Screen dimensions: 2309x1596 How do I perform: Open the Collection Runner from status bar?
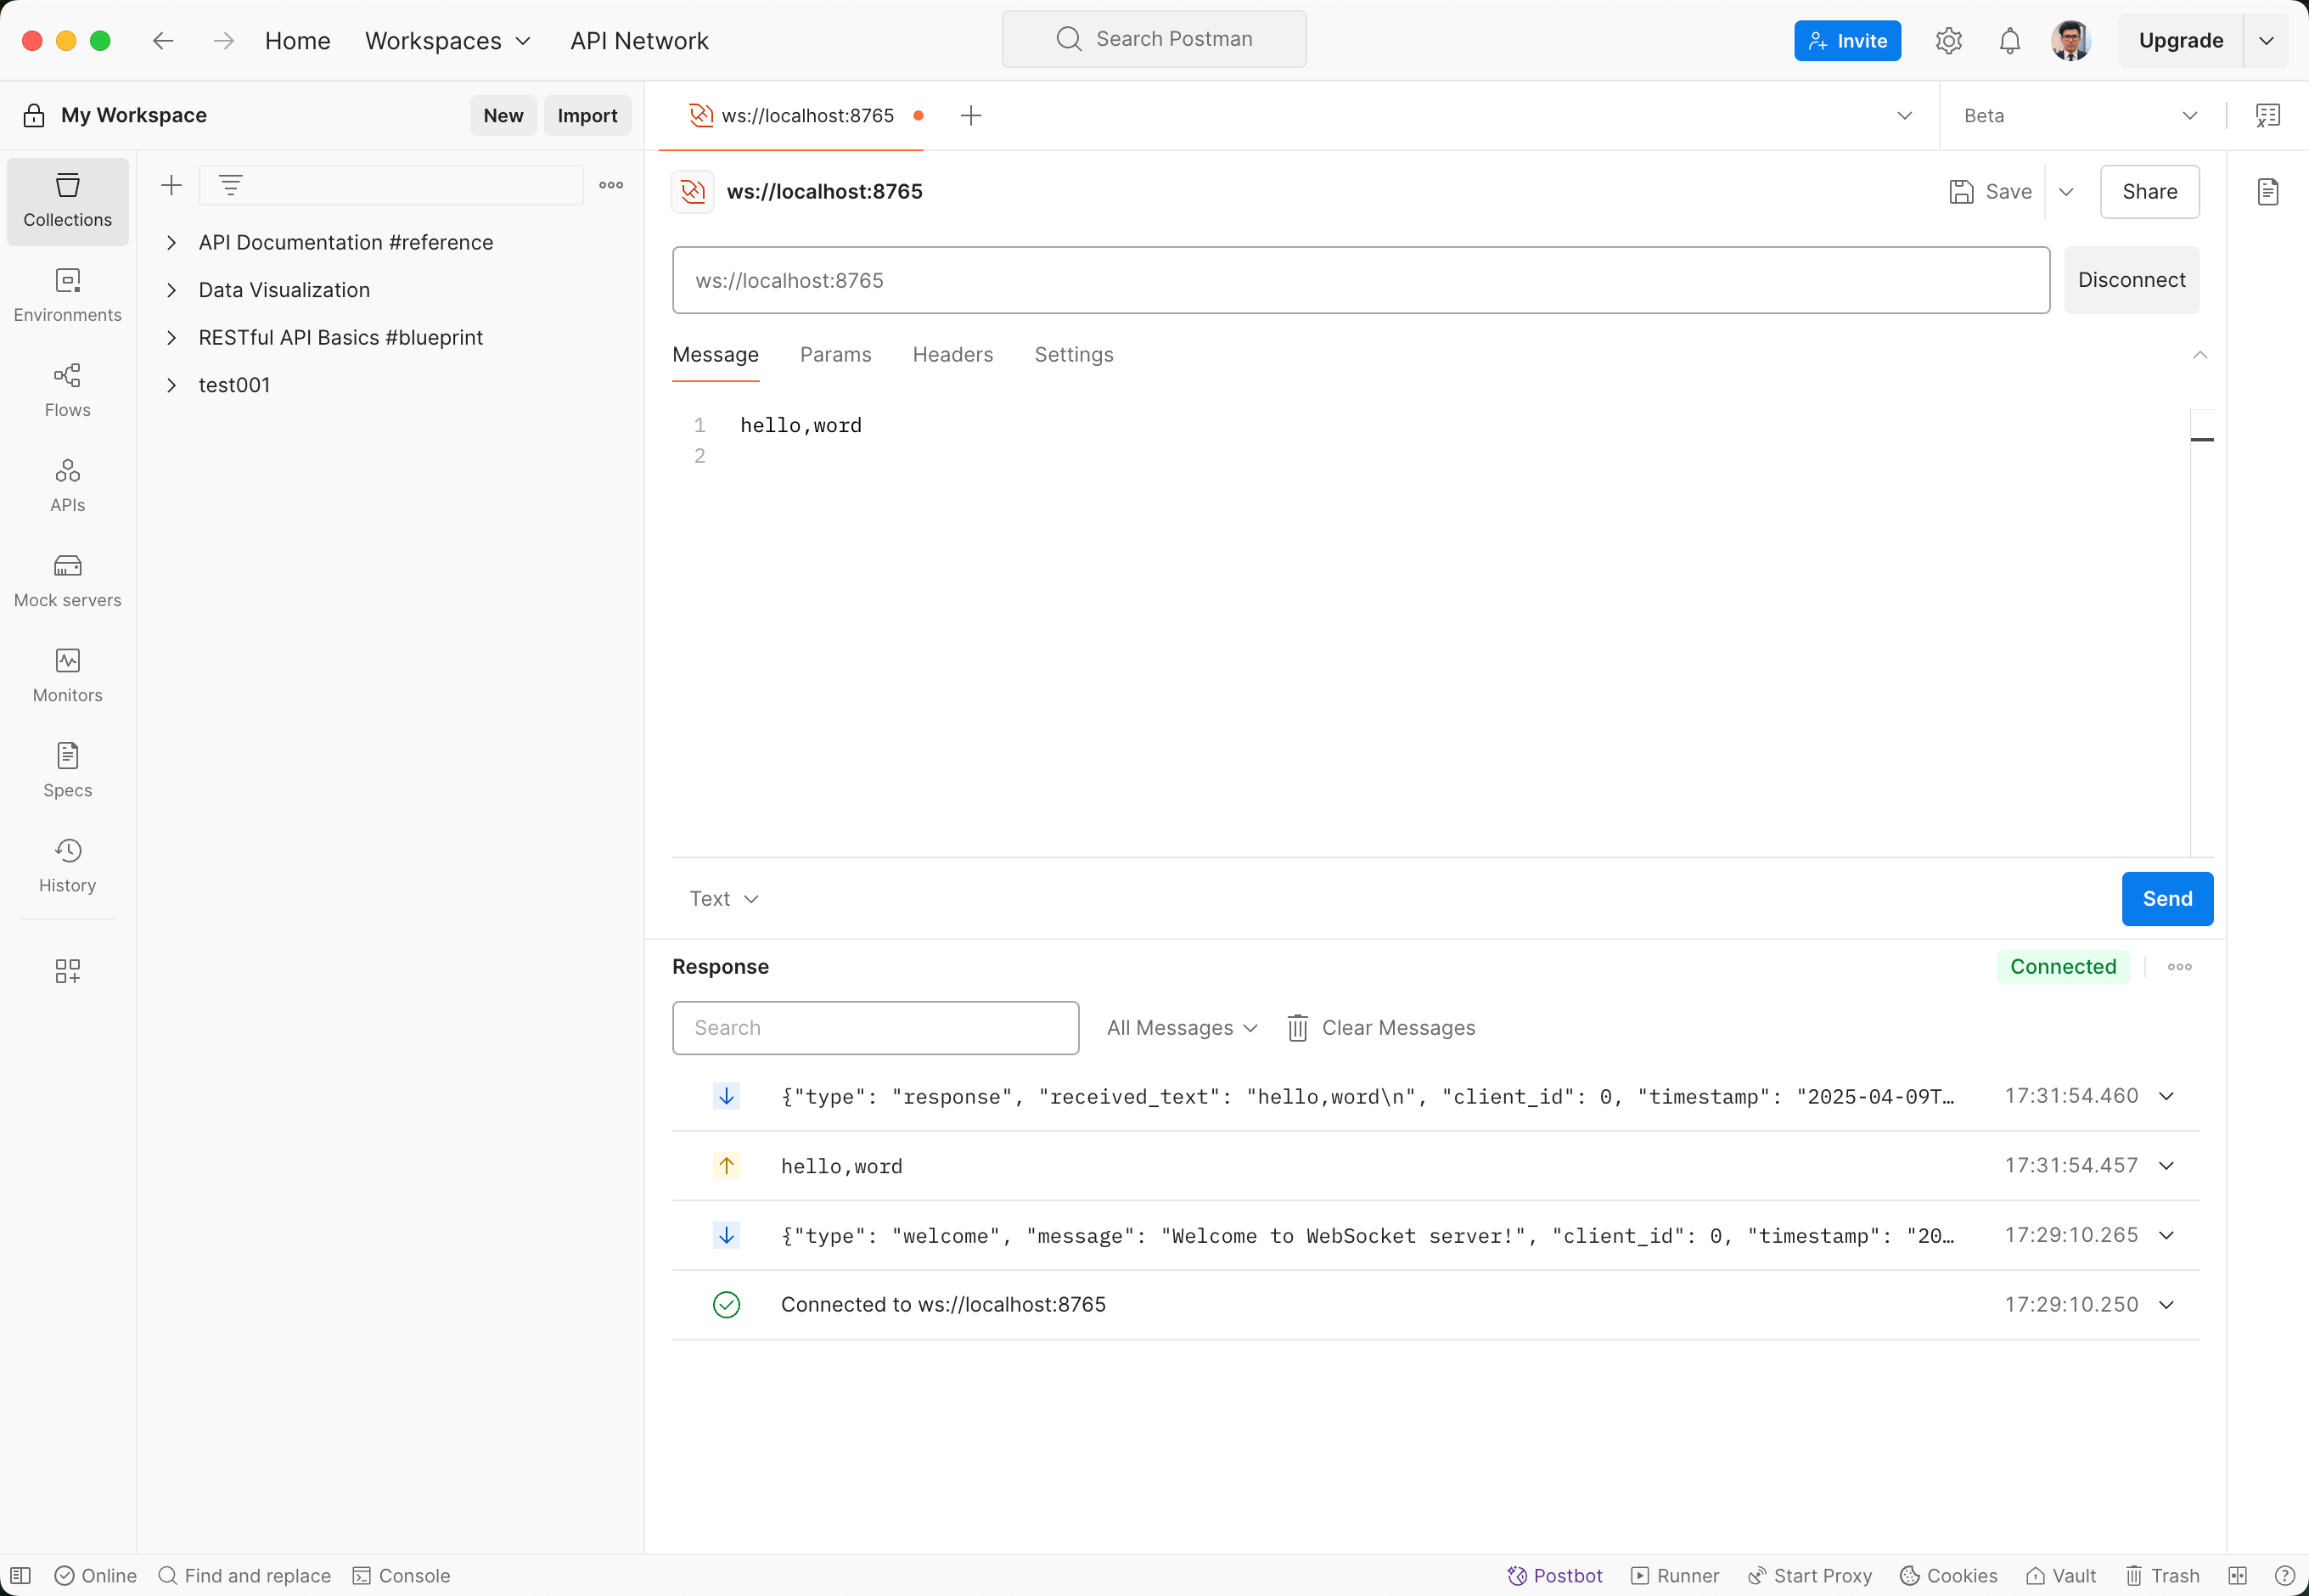tap(1675, 1575)
